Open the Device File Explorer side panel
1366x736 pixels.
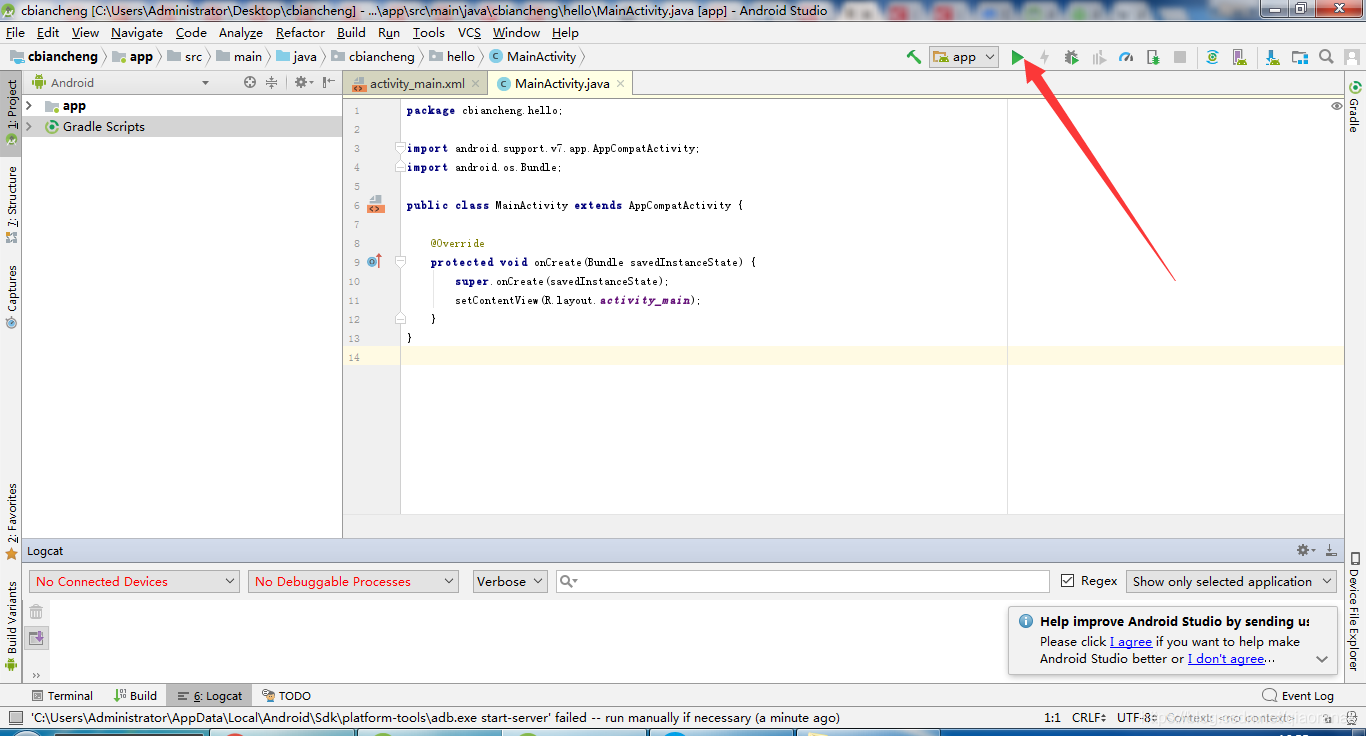point(1355,611)
